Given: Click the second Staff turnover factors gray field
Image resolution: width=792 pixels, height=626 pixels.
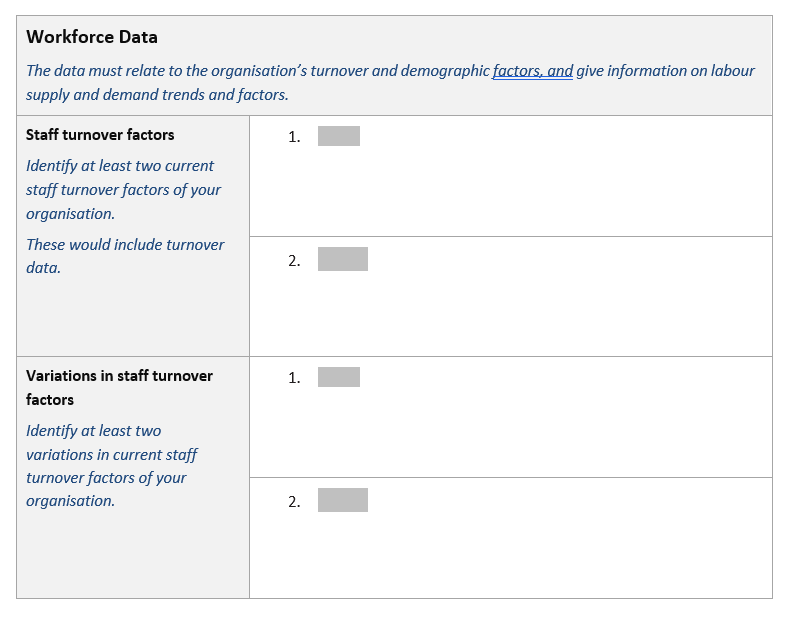Looking at the screenshot, I should [342, 259].
